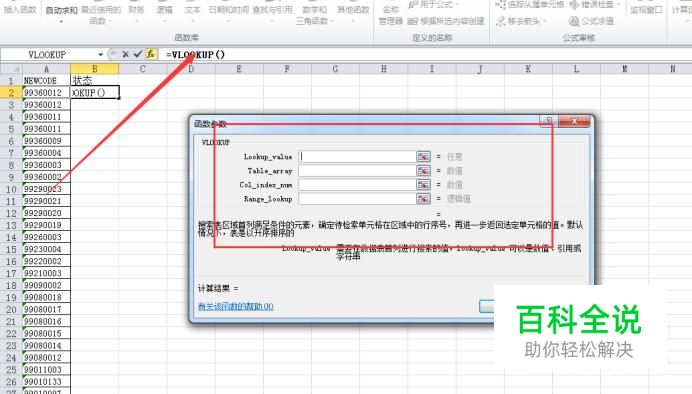Click the Col_index_num input field
The height and width of the screenshot is (394, 692).
click(x=357, y=185)
